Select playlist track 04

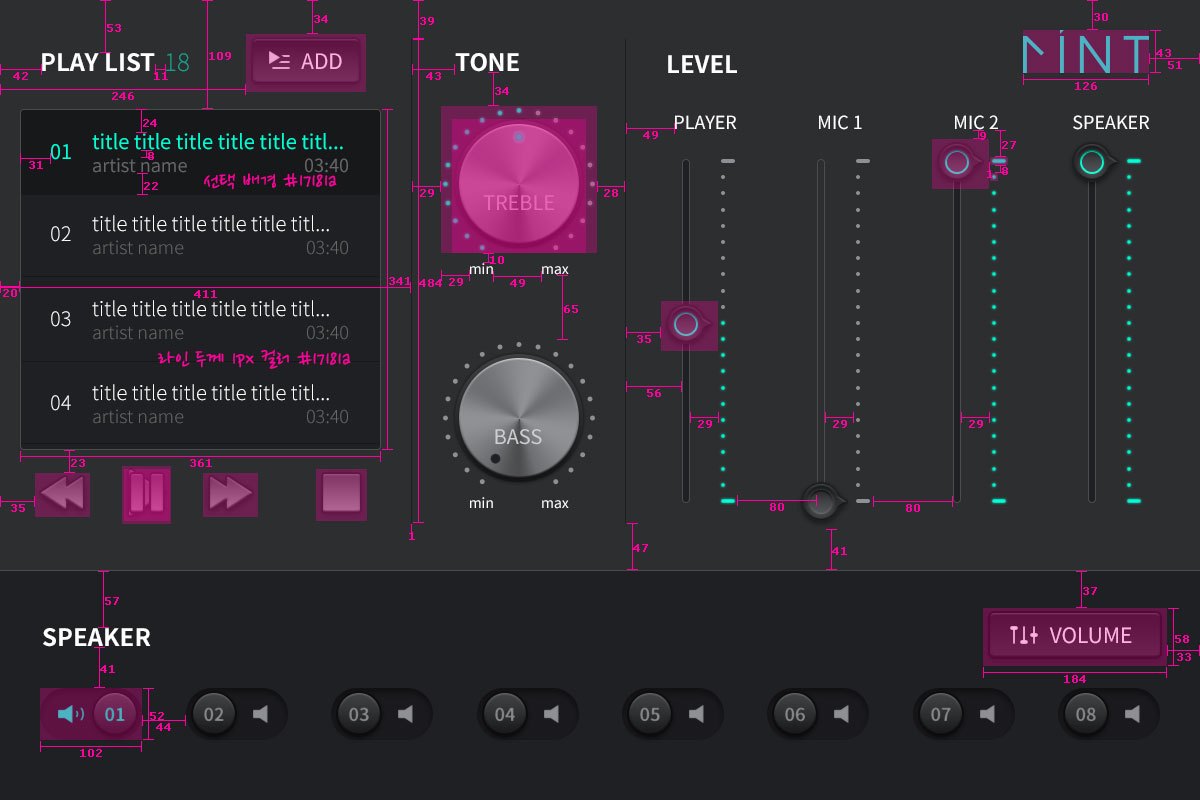(x=200, y=404)
